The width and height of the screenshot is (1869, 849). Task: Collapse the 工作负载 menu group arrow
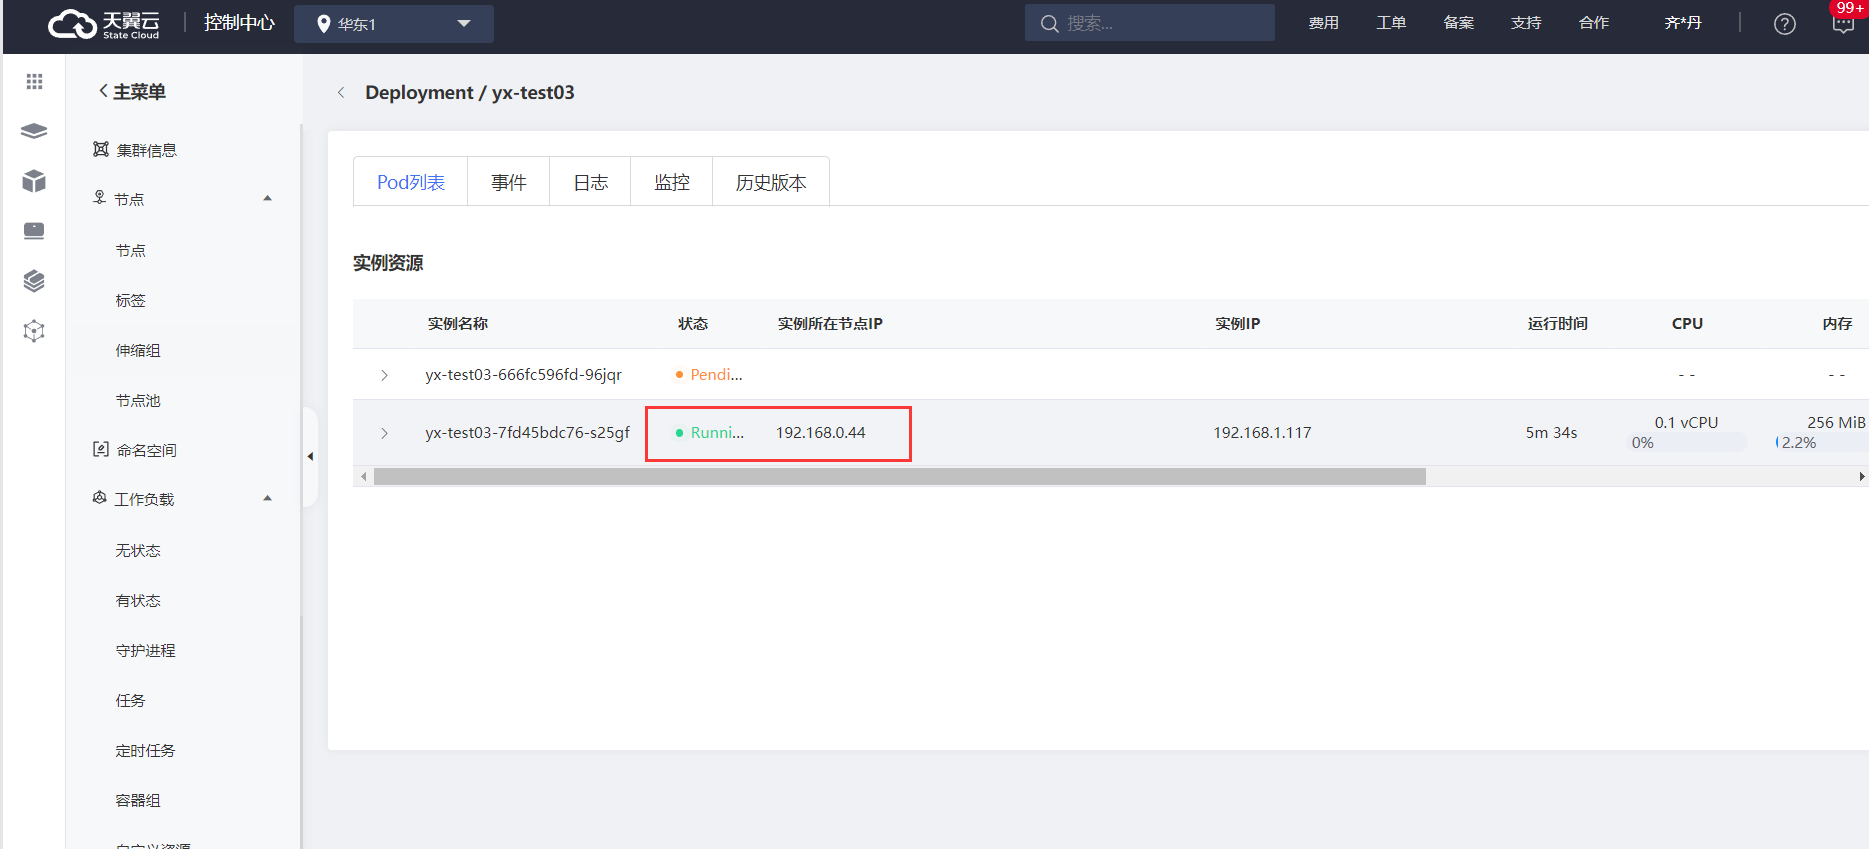[267, 498]
